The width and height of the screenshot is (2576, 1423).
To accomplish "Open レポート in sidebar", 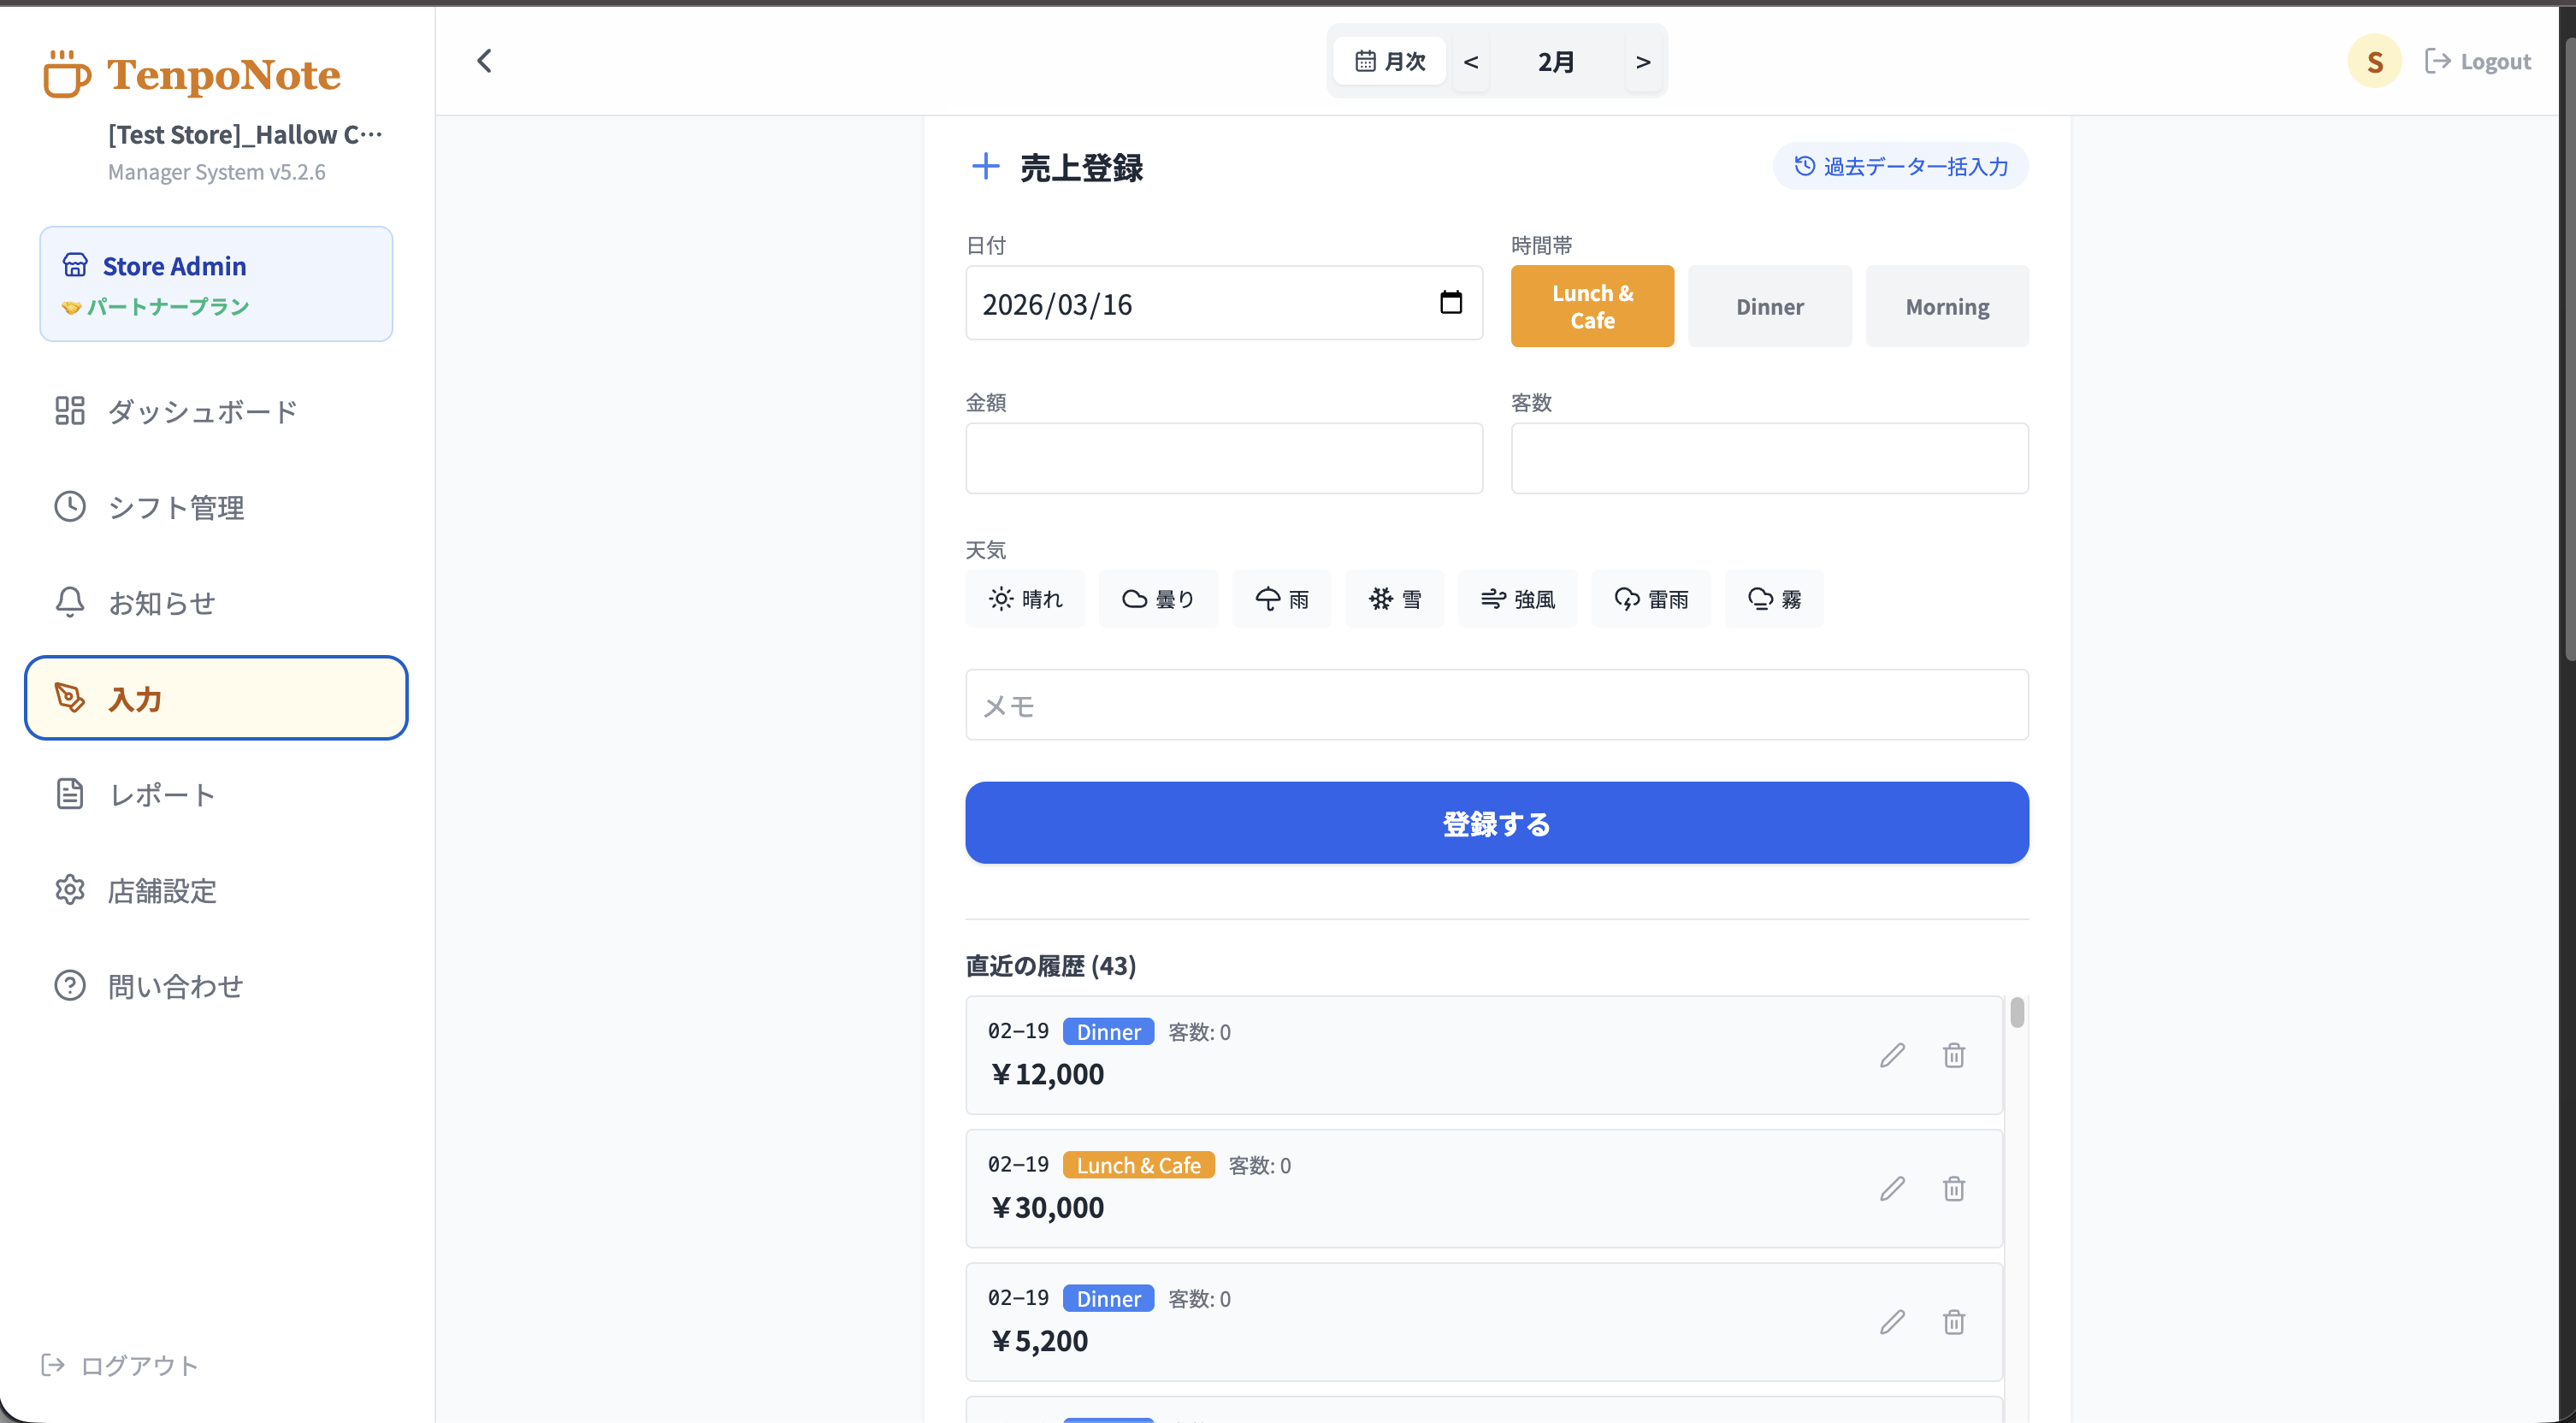I will click(x=216, y=795).
